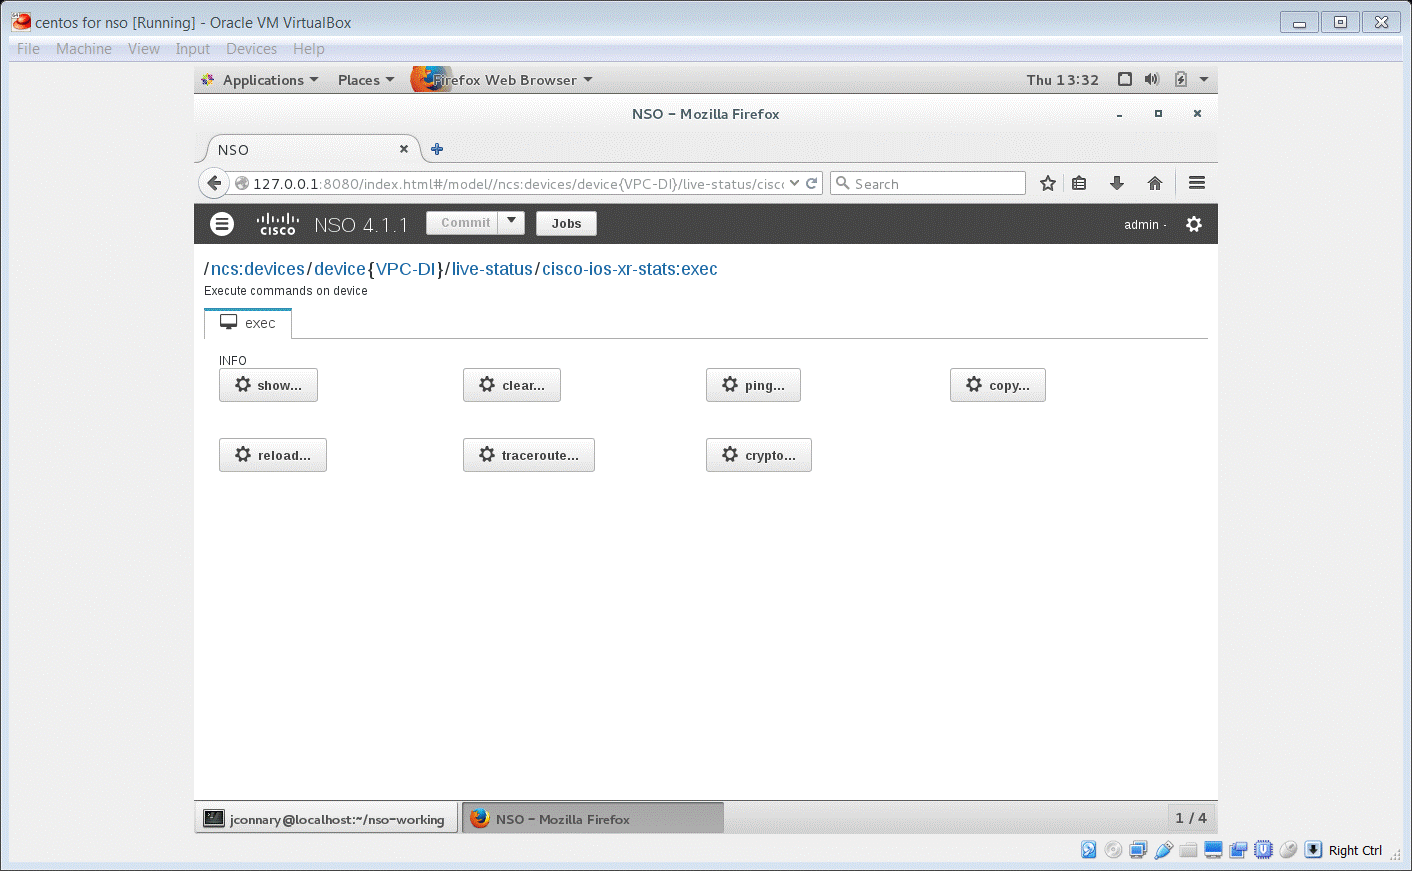This screenshot has height=871, width=1412.
Task: Reload the page with refresh icon
Action: point(812,183)
